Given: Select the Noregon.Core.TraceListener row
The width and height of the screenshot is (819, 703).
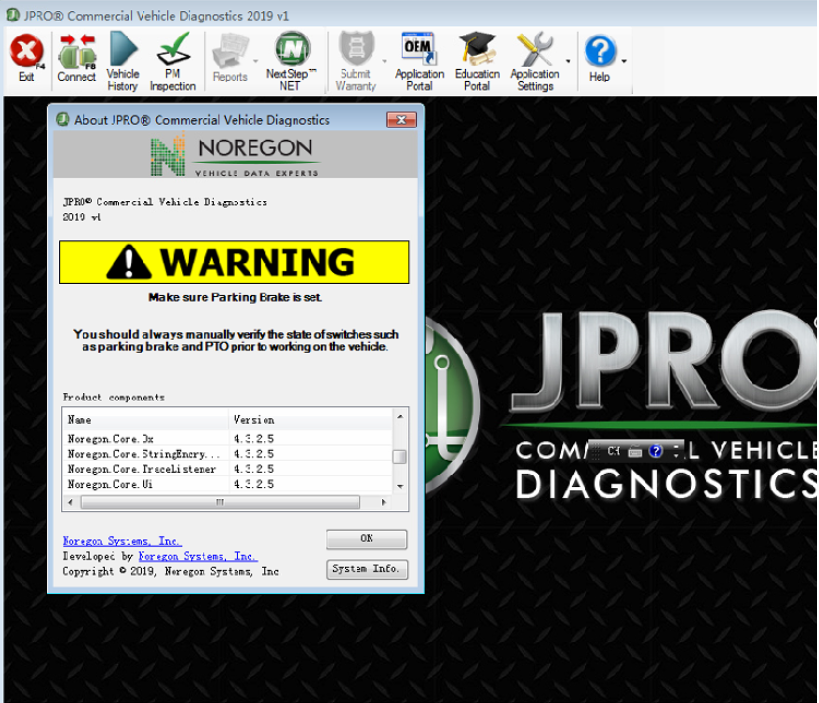Looking at the screenshot, I should 227,469.
